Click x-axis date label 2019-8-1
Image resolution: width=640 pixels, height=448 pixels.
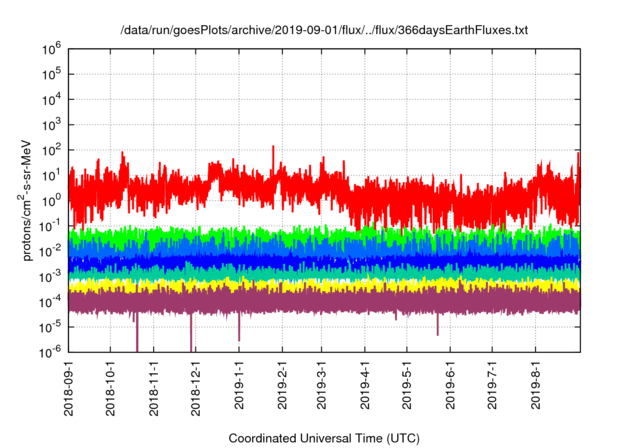click(536, 384)
